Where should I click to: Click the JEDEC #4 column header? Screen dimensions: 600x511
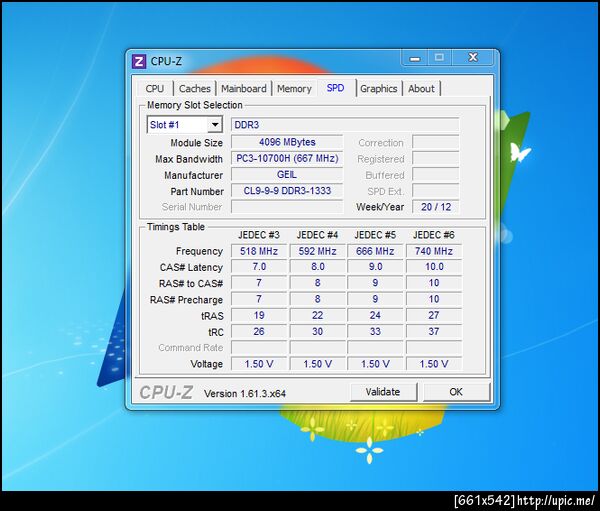[x=317, y=235]
